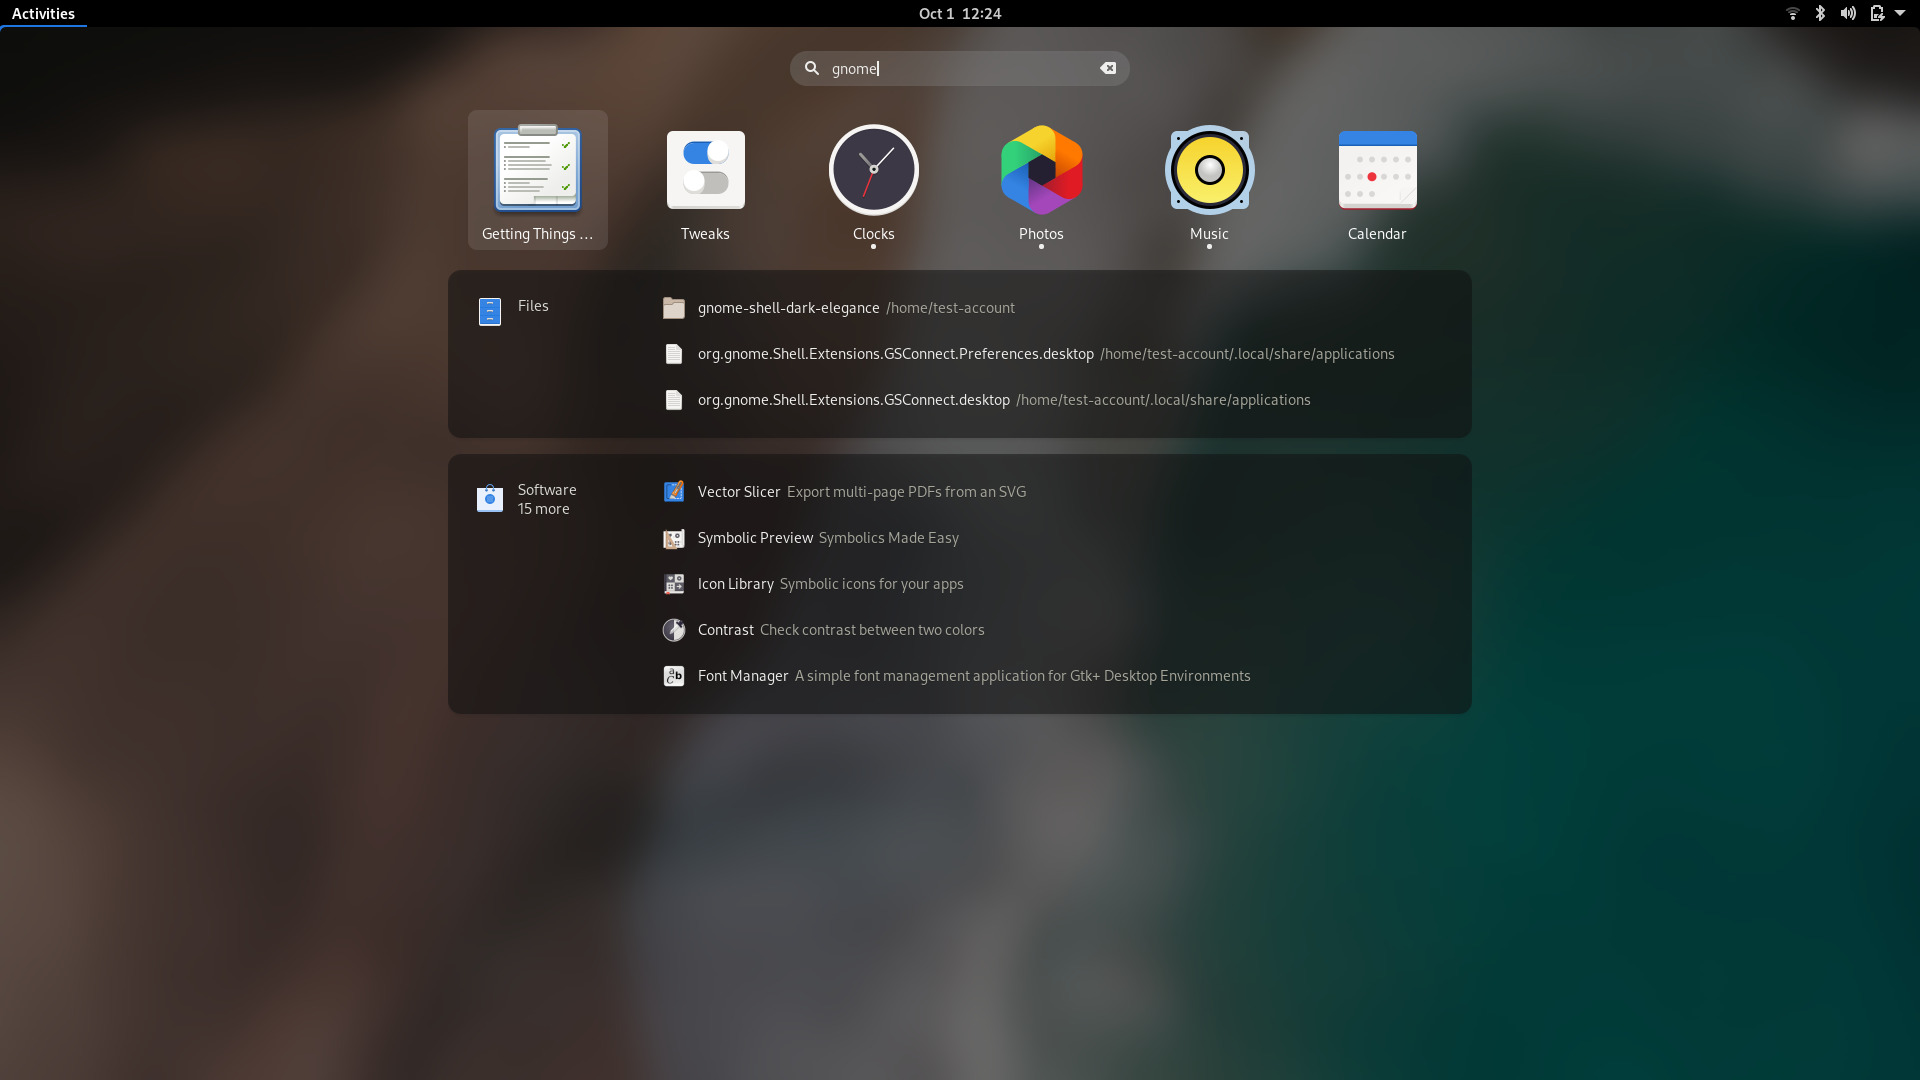Open the Tweaks application icon
Viewport: 1920px width, 1080px height.
pyautogui.click(x=705, y=171)
